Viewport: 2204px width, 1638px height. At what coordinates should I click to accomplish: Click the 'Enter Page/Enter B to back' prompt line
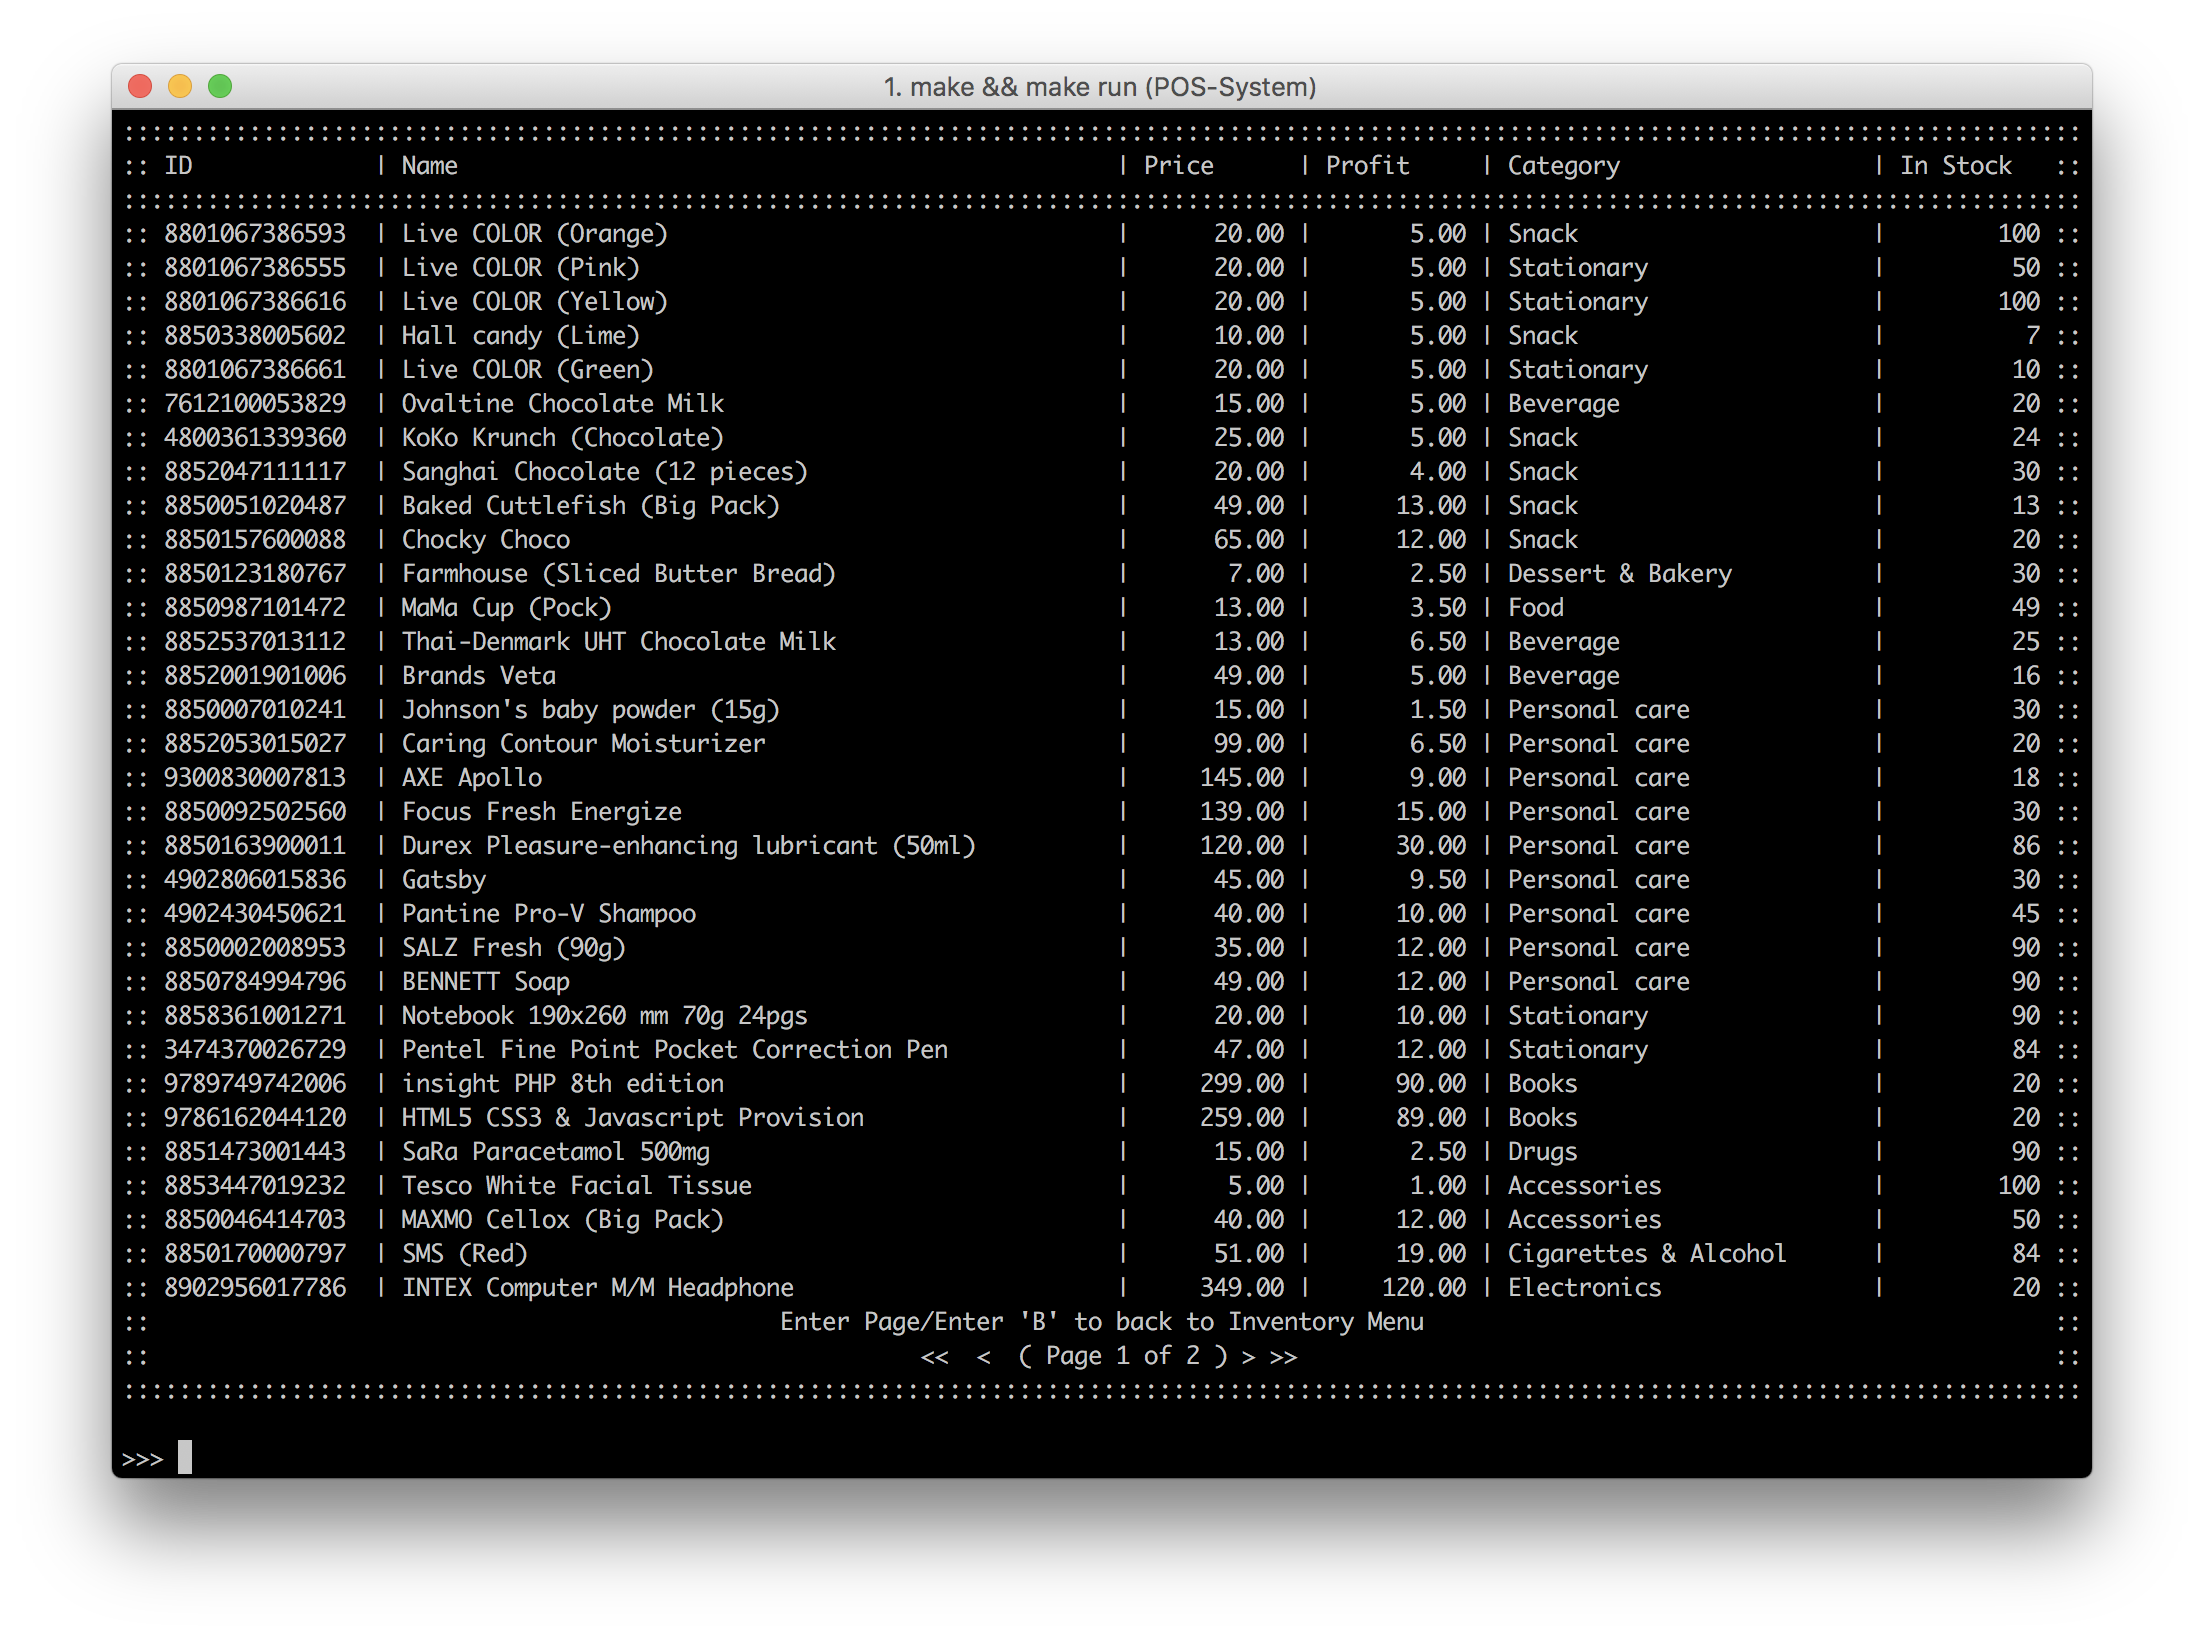[x=1101, y=1322]
